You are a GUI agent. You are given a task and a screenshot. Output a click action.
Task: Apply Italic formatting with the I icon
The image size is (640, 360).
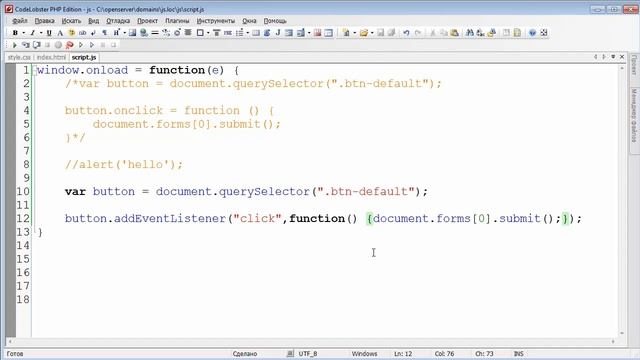[33, 33]
